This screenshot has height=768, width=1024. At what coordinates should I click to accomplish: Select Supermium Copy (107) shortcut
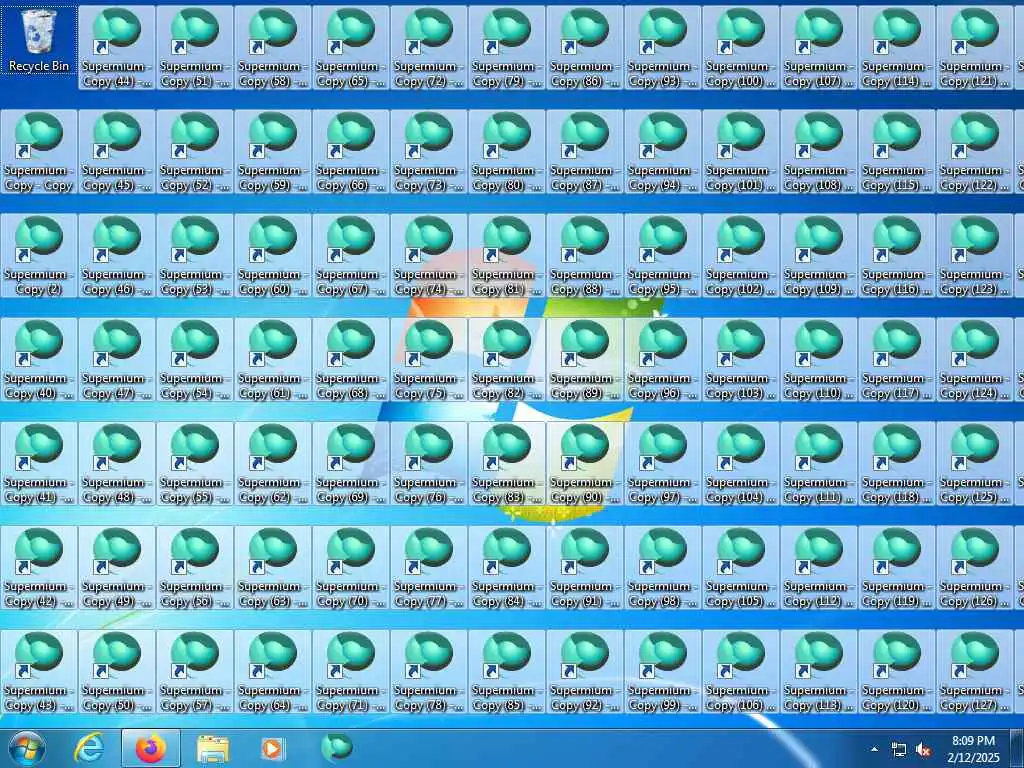(819, 48)
